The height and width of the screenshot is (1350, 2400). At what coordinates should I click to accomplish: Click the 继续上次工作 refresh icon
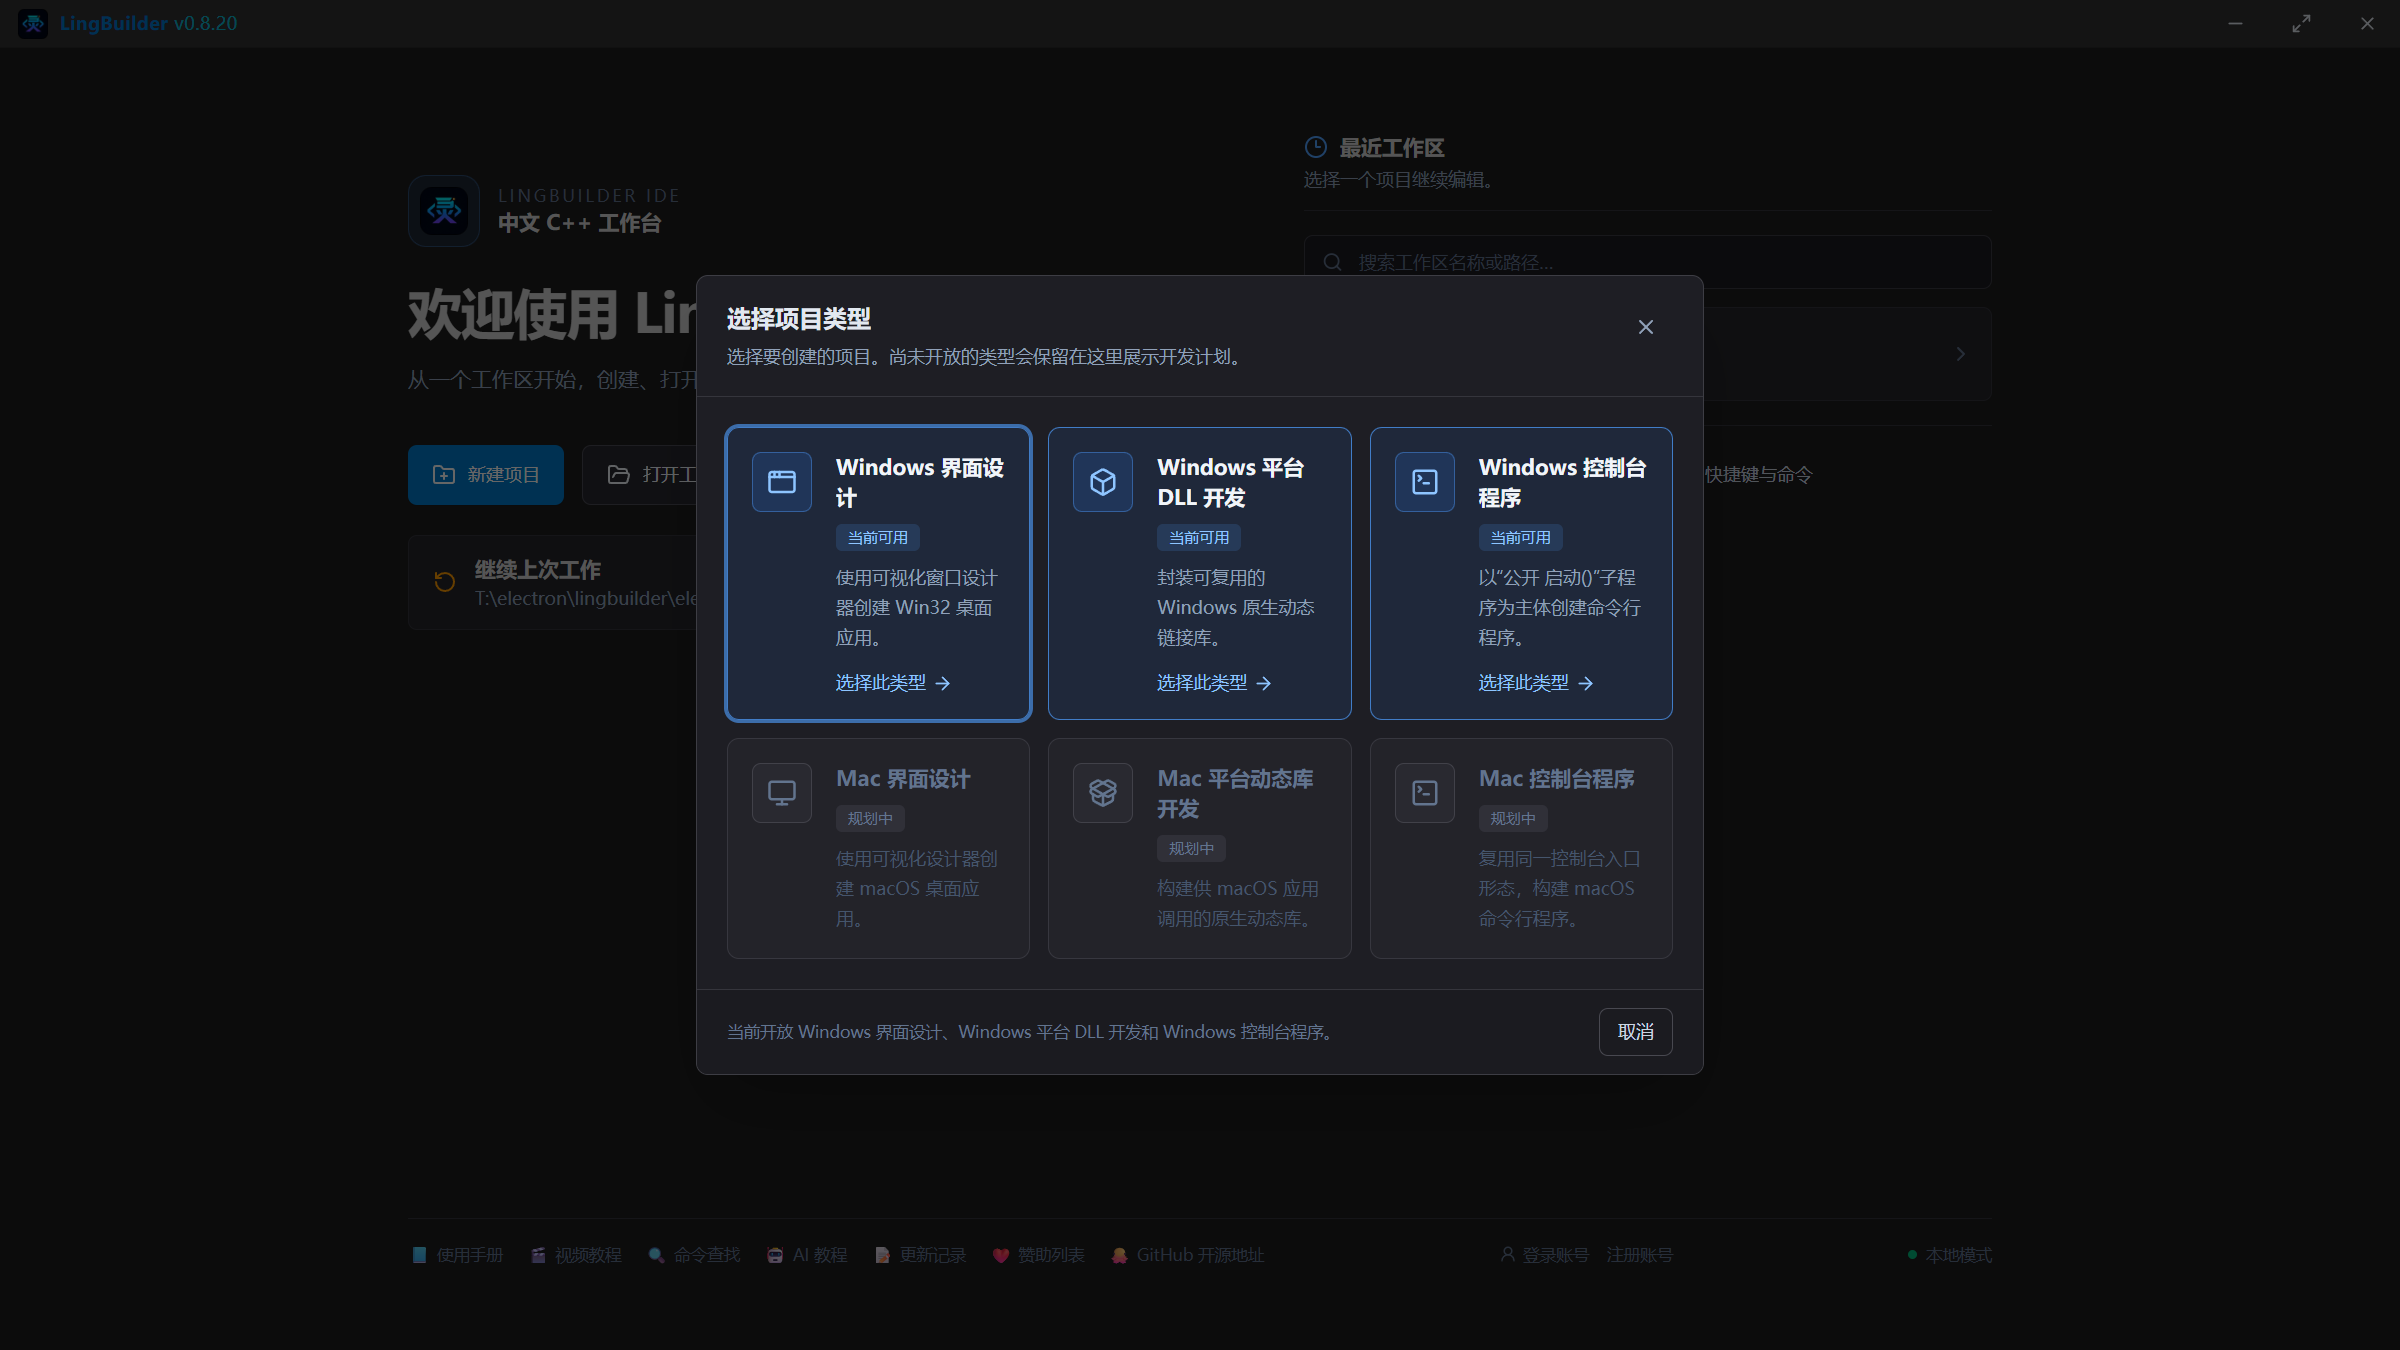[445, 582]
